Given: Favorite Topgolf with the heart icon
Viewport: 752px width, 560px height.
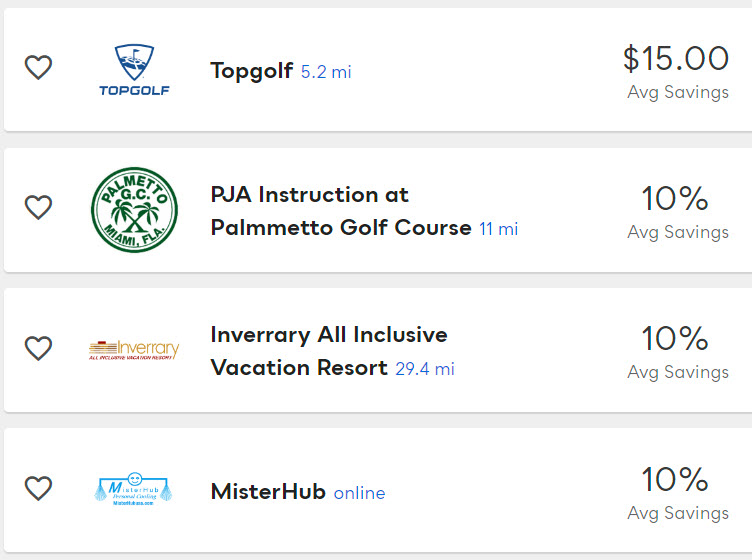Looking at the screenshot, I should [38, 68].
